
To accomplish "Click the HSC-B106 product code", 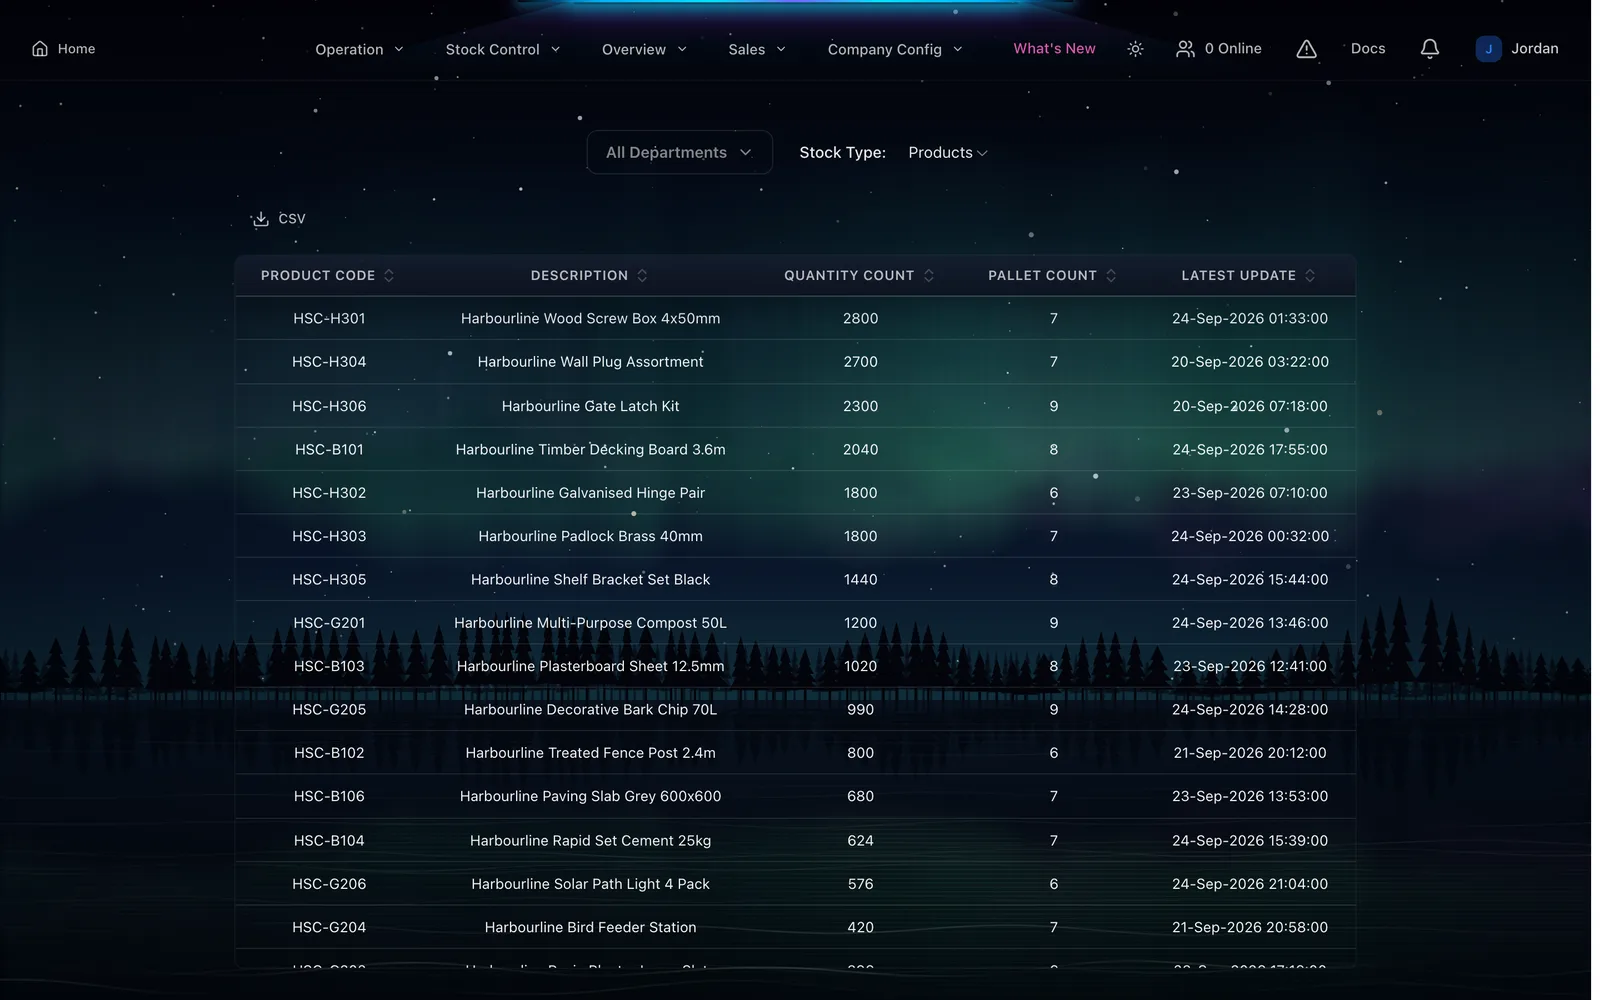I will click(x=329, y=797).
